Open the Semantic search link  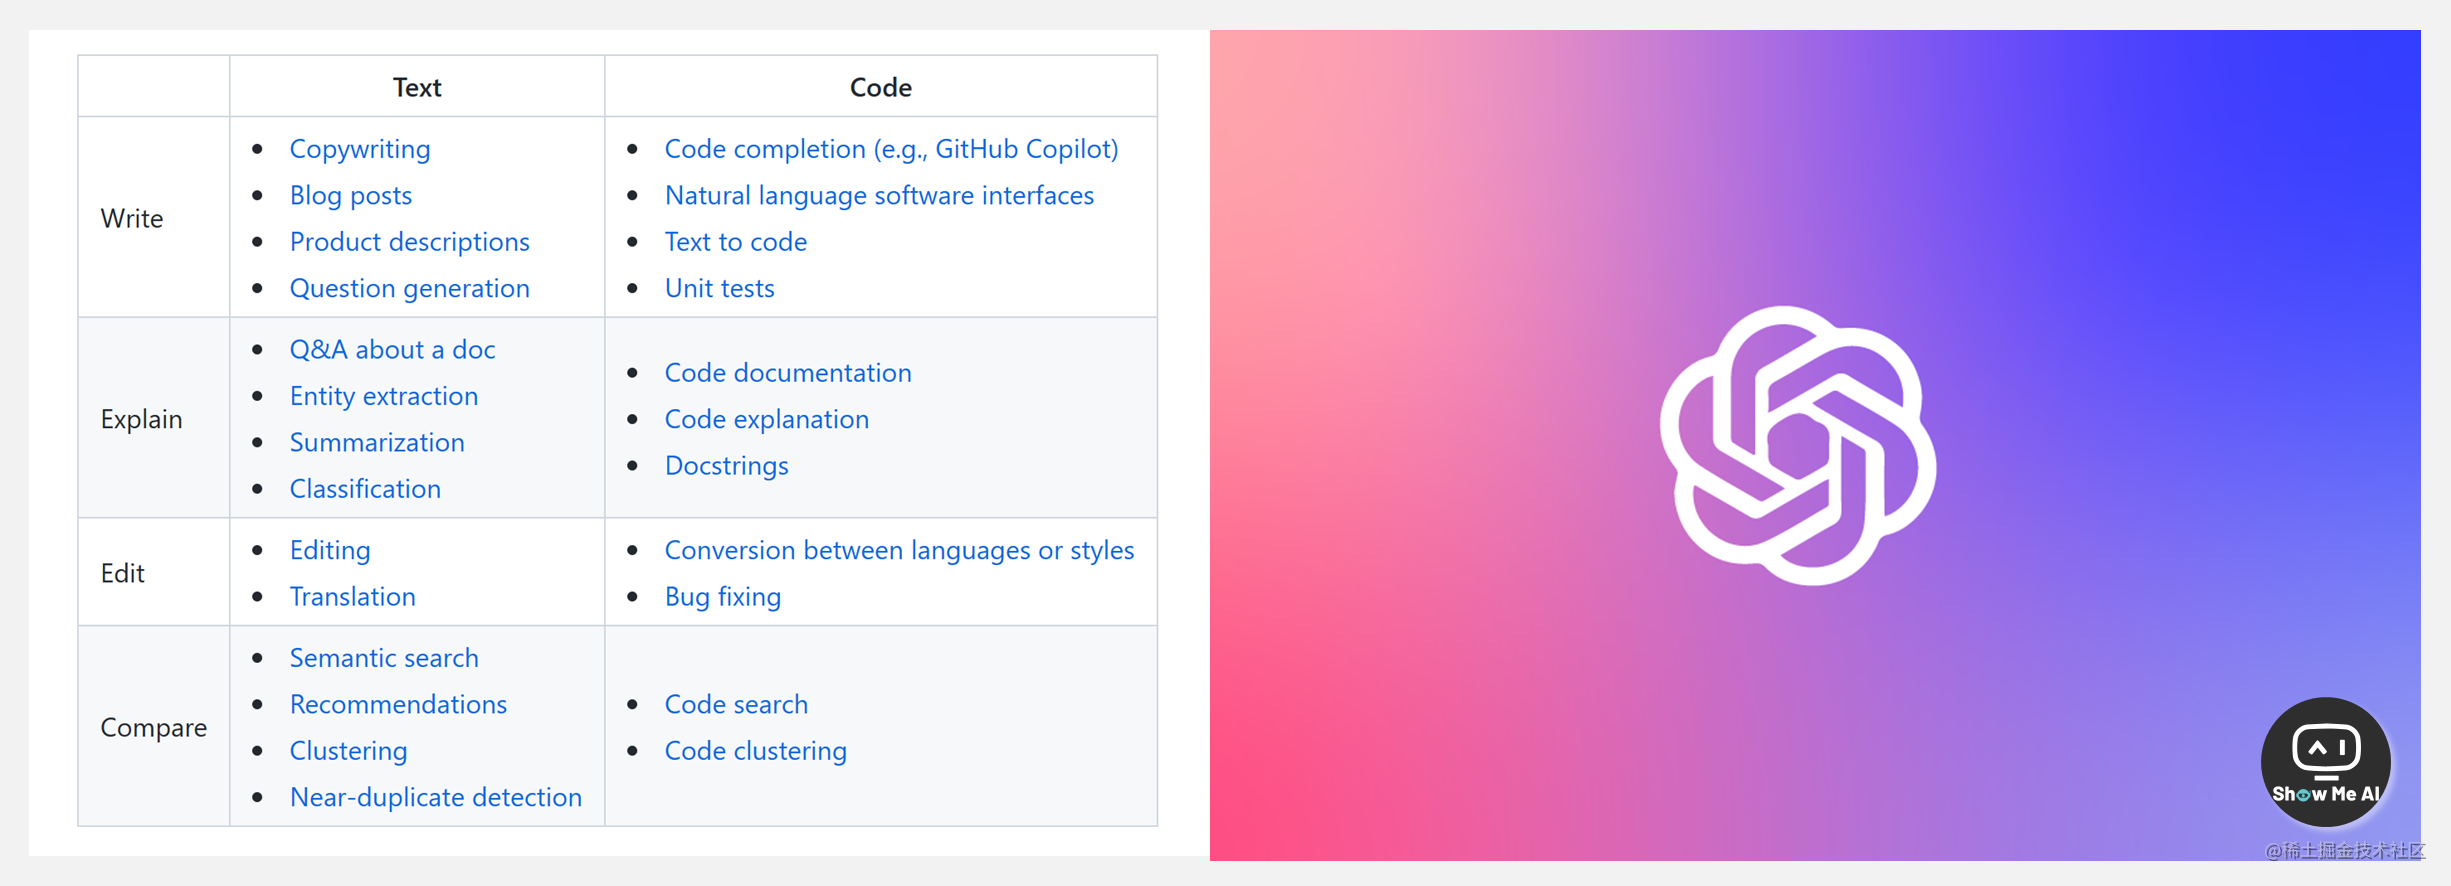[384, 658]
